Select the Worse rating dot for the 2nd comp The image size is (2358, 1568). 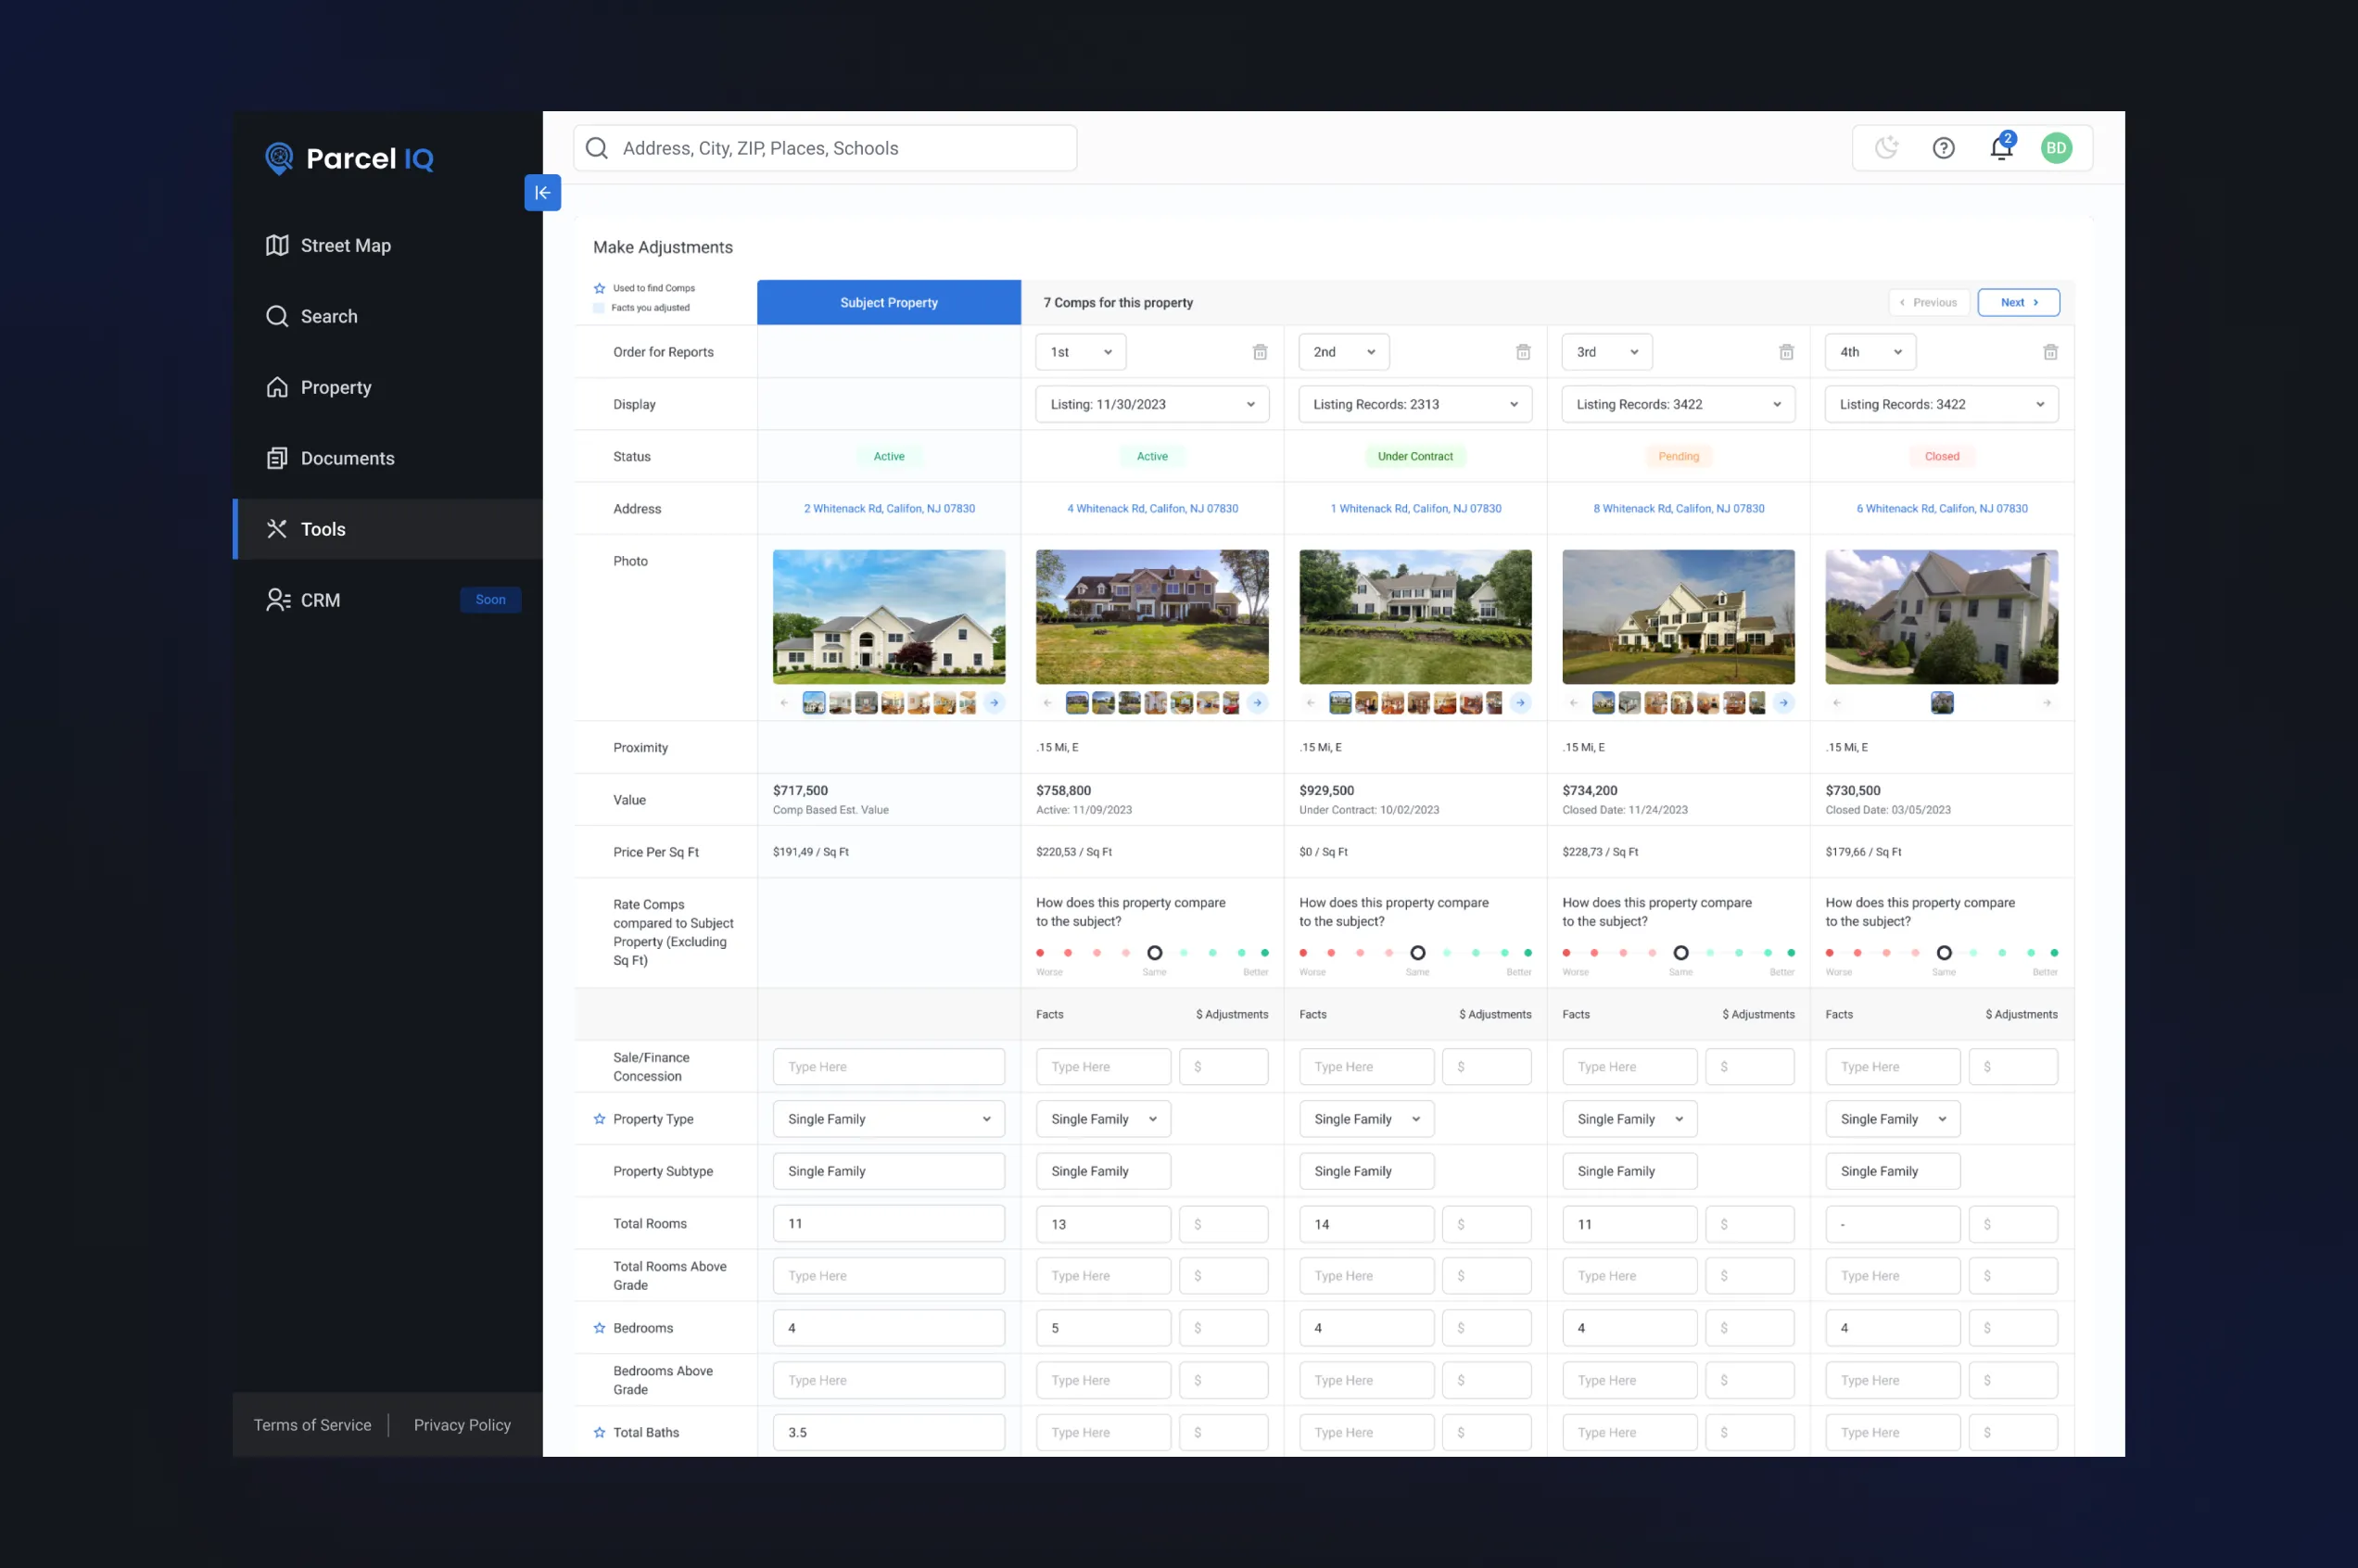(x=1303, y=953)
